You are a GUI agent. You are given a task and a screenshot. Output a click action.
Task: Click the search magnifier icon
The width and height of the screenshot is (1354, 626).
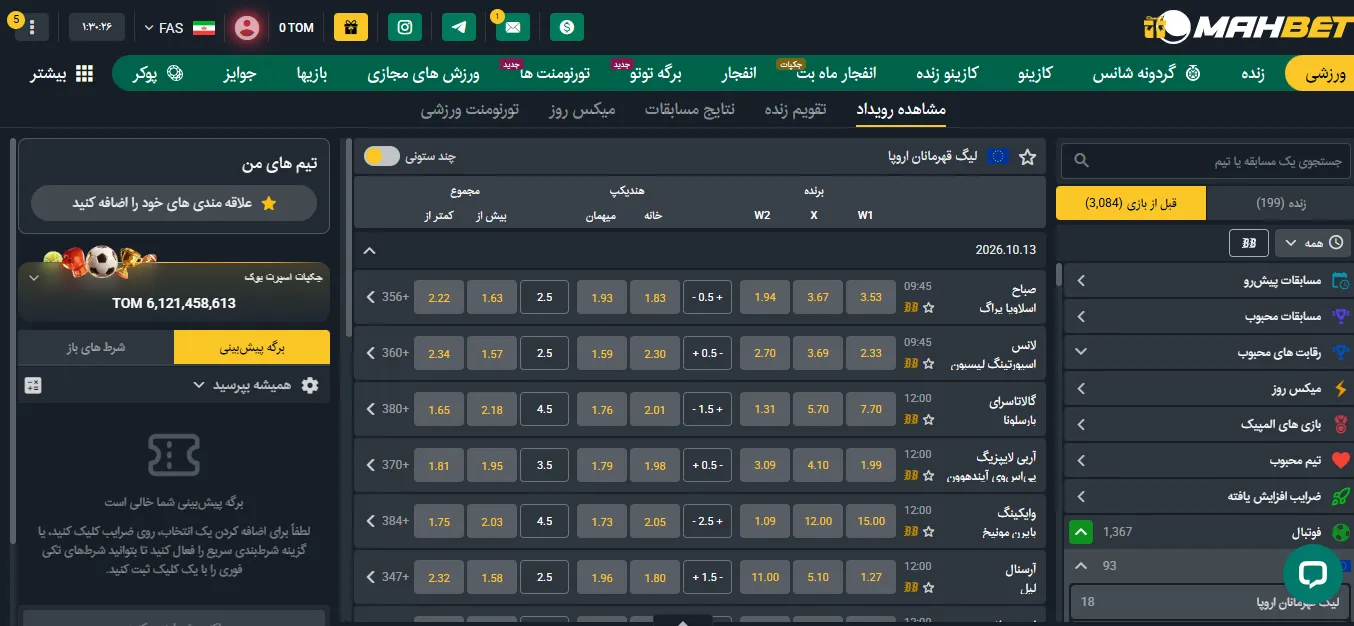1081,160
